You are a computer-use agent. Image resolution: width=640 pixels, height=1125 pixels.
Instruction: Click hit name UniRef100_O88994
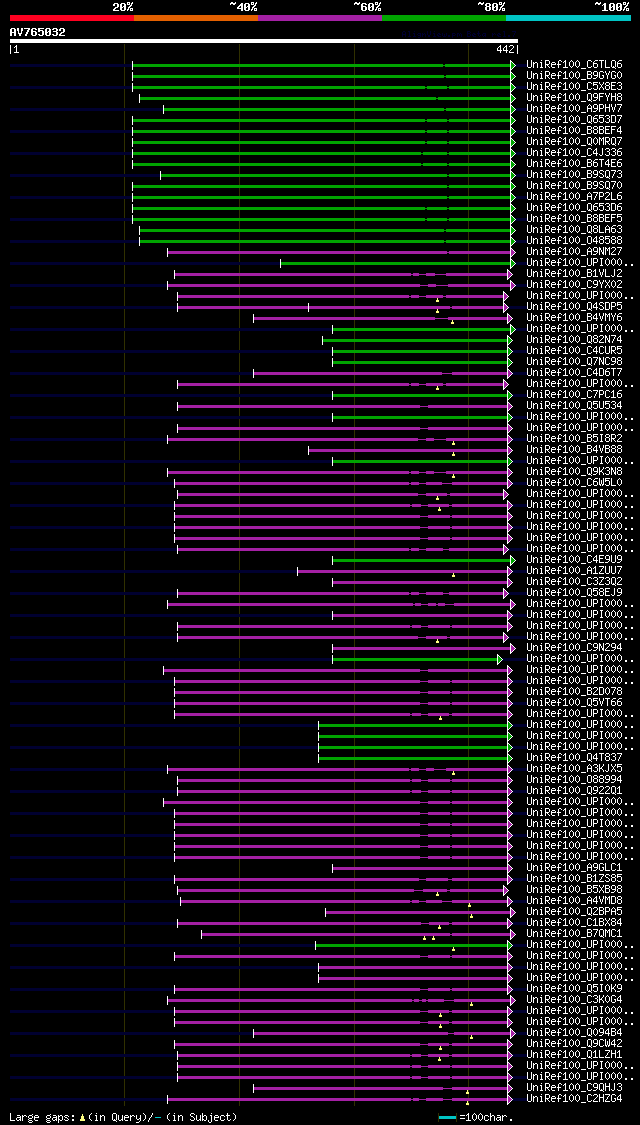(x=574, y=780)
